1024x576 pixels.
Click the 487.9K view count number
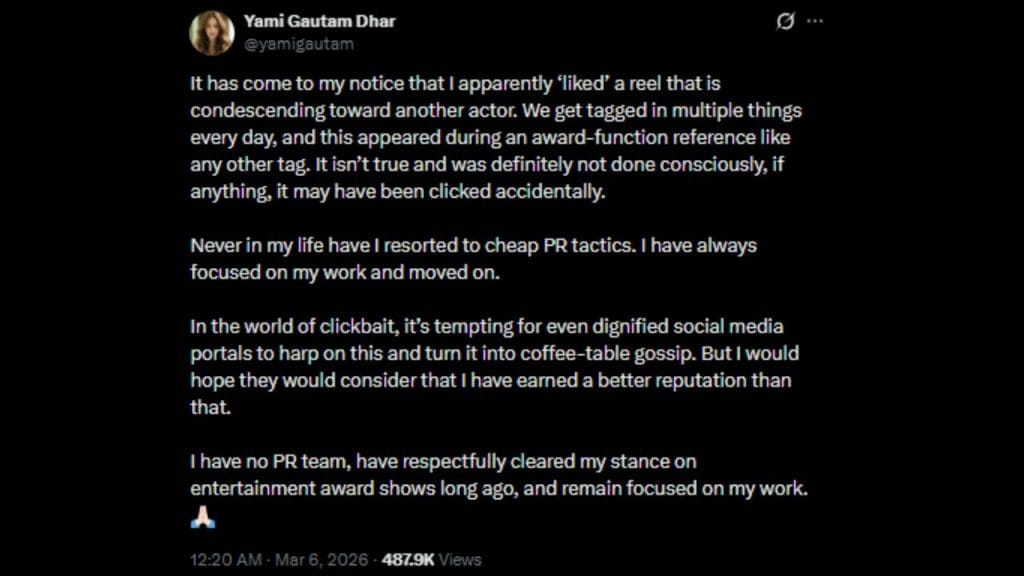[408, 559]
